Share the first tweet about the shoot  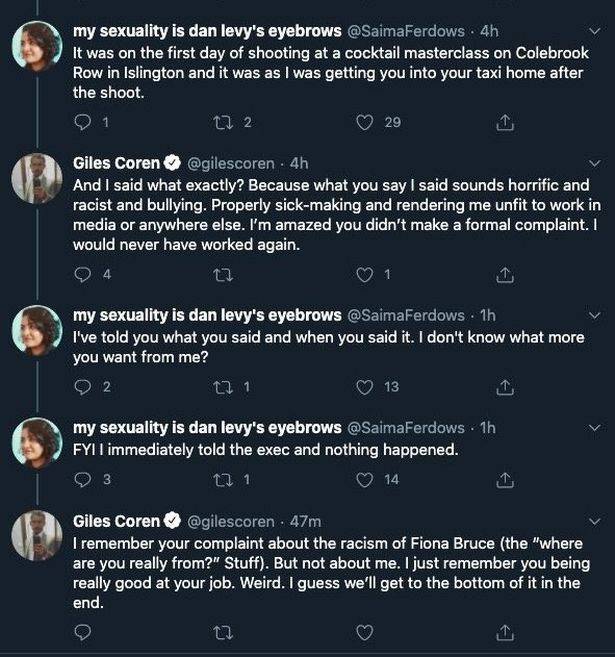click(505, 122)
